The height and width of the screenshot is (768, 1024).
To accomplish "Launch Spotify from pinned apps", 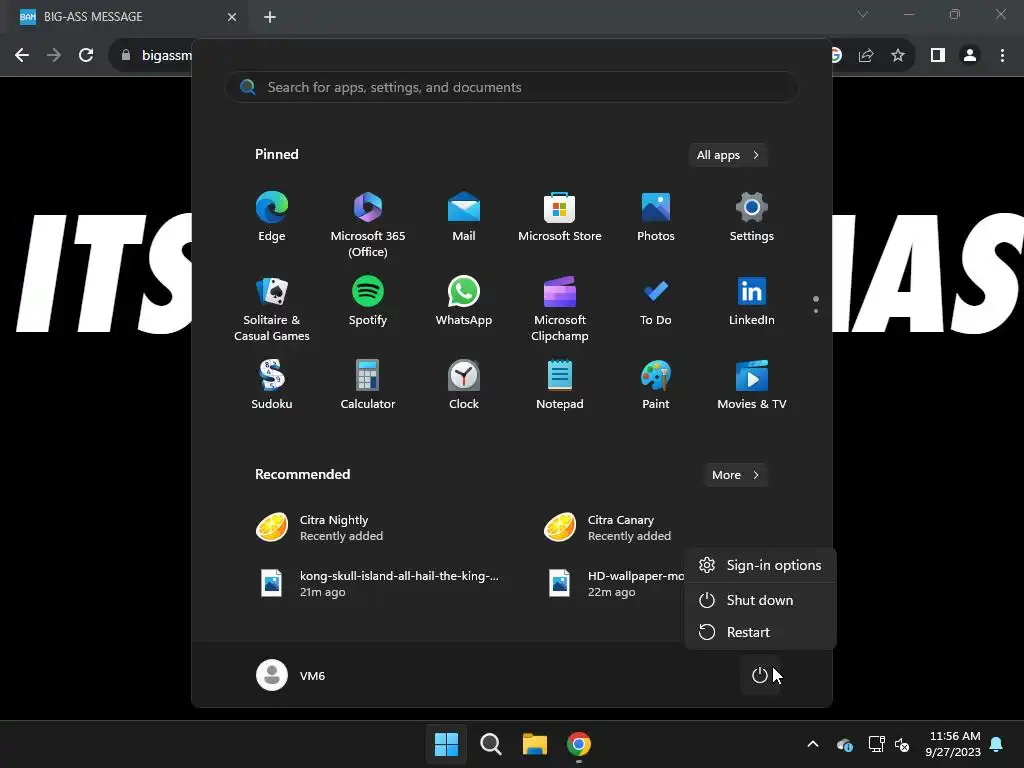I will 368,302.
